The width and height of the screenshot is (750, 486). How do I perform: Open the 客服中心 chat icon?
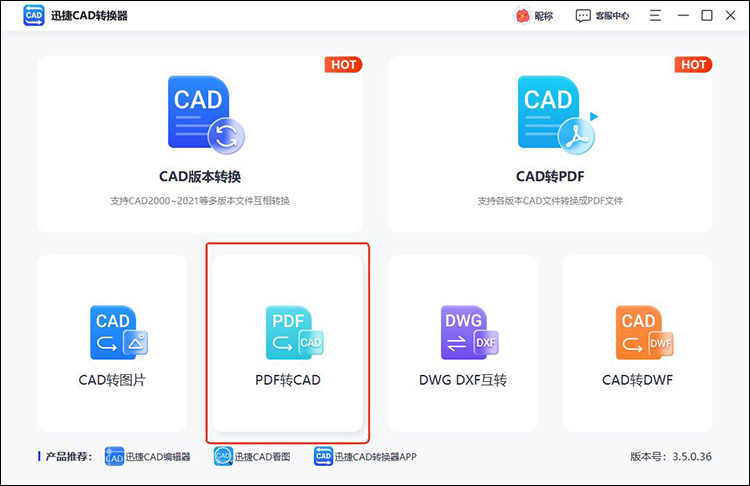pos(583,16)
